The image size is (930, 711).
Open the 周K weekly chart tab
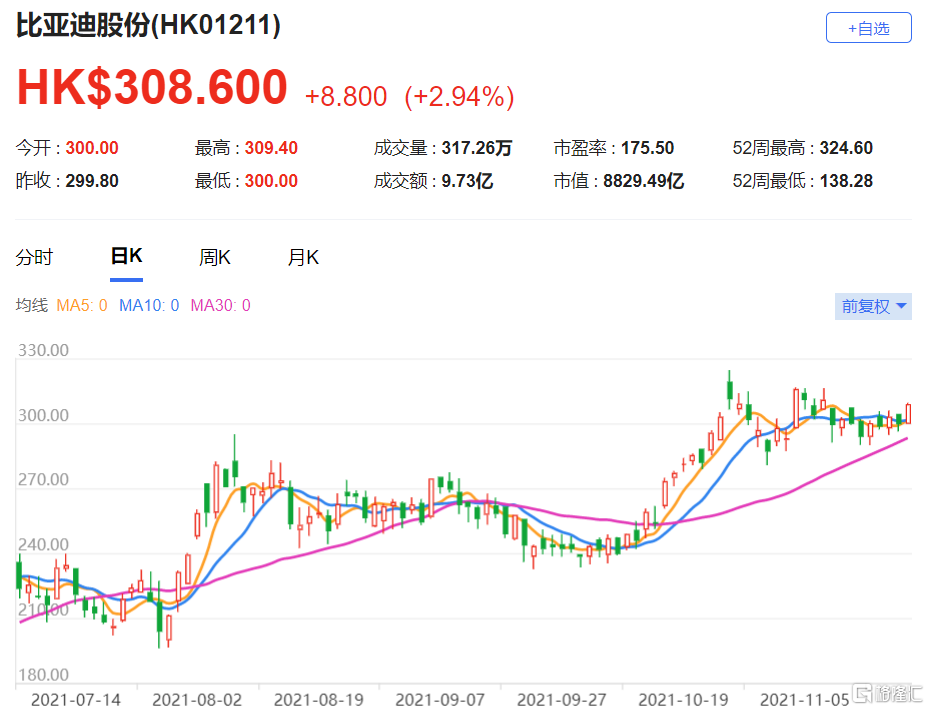click(x=215, y=257)
